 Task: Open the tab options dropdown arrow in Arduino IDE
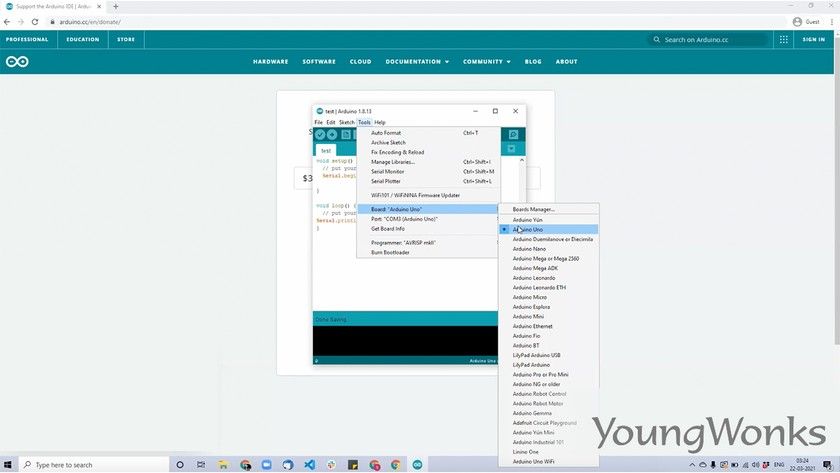(512, 148)
